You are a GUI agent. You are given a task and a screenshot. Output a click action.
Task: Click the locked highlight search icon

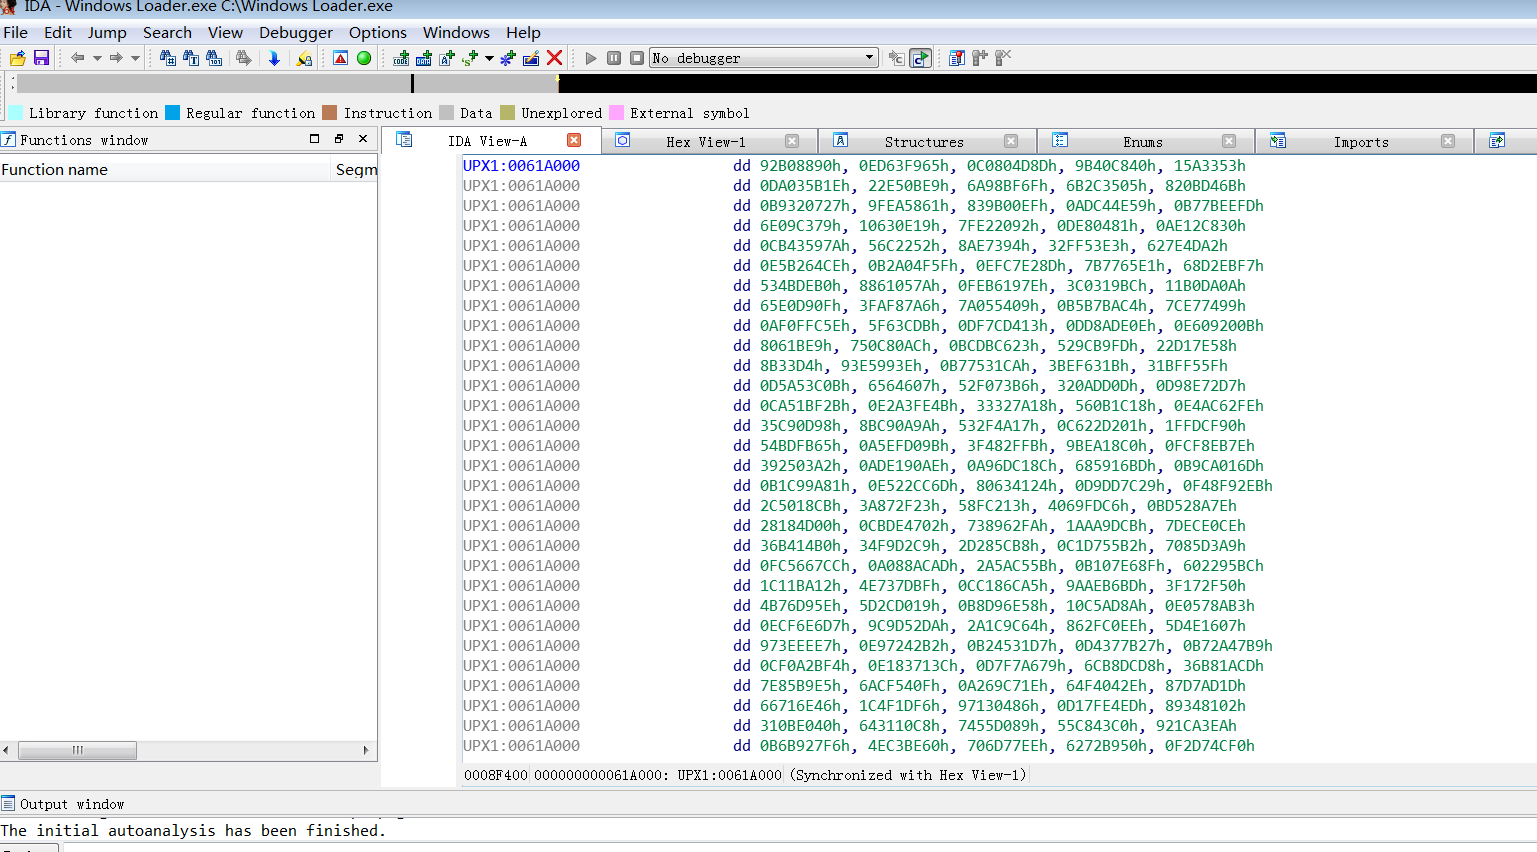[304, 58]
